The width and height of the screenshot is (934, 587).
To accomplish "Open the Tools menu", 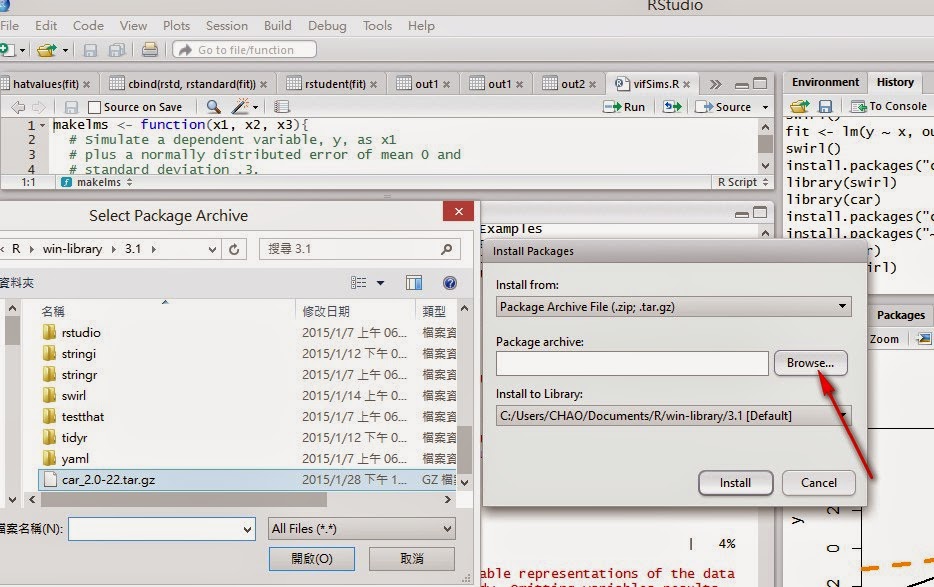I will [x=378, y=26].
